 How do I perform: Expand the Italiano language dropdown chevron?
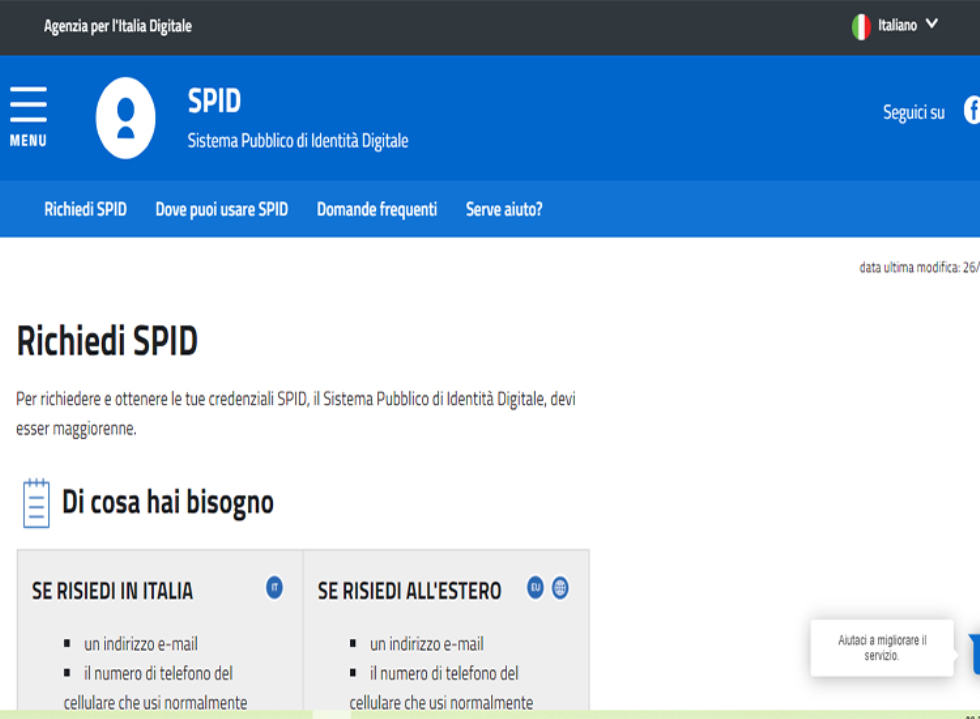(932, 24)
